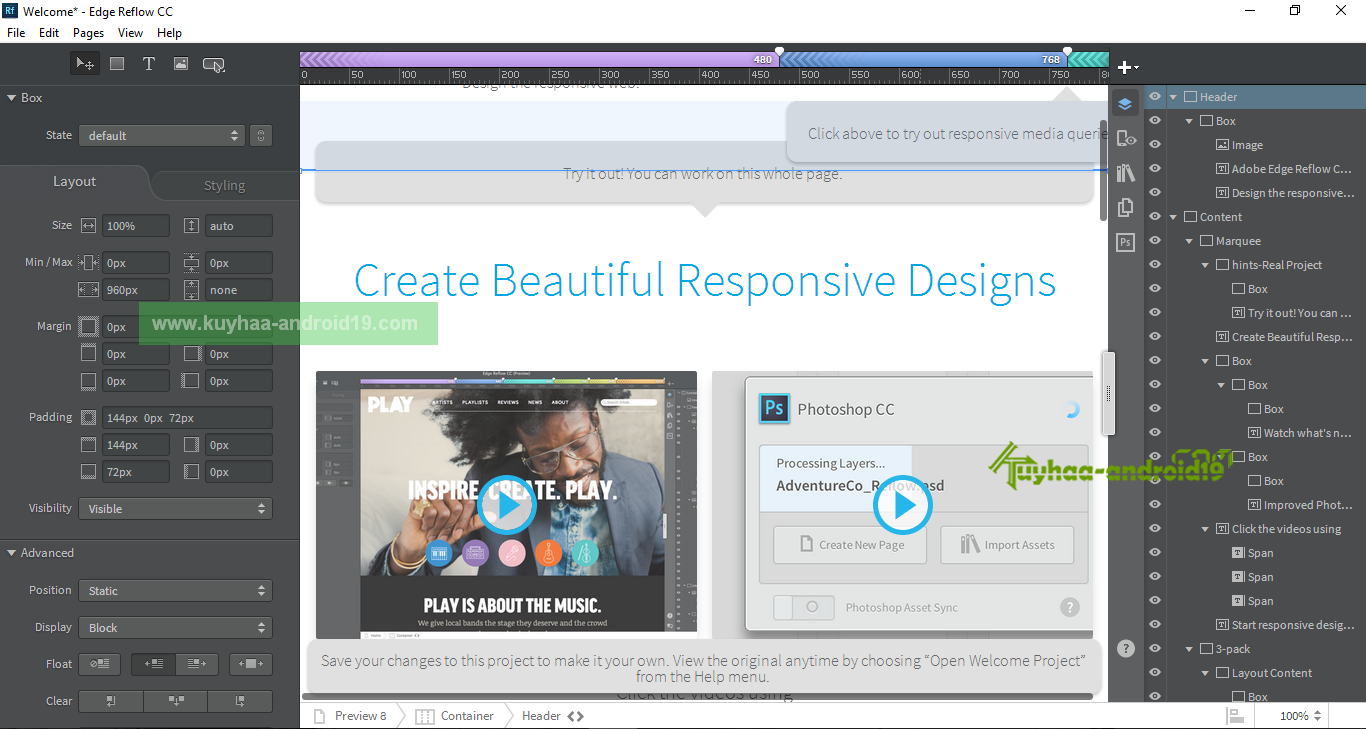Select Preview 8 in the breadcrumb bar
The width and height of the screenshot is (1366, 729).
point(351,716)
